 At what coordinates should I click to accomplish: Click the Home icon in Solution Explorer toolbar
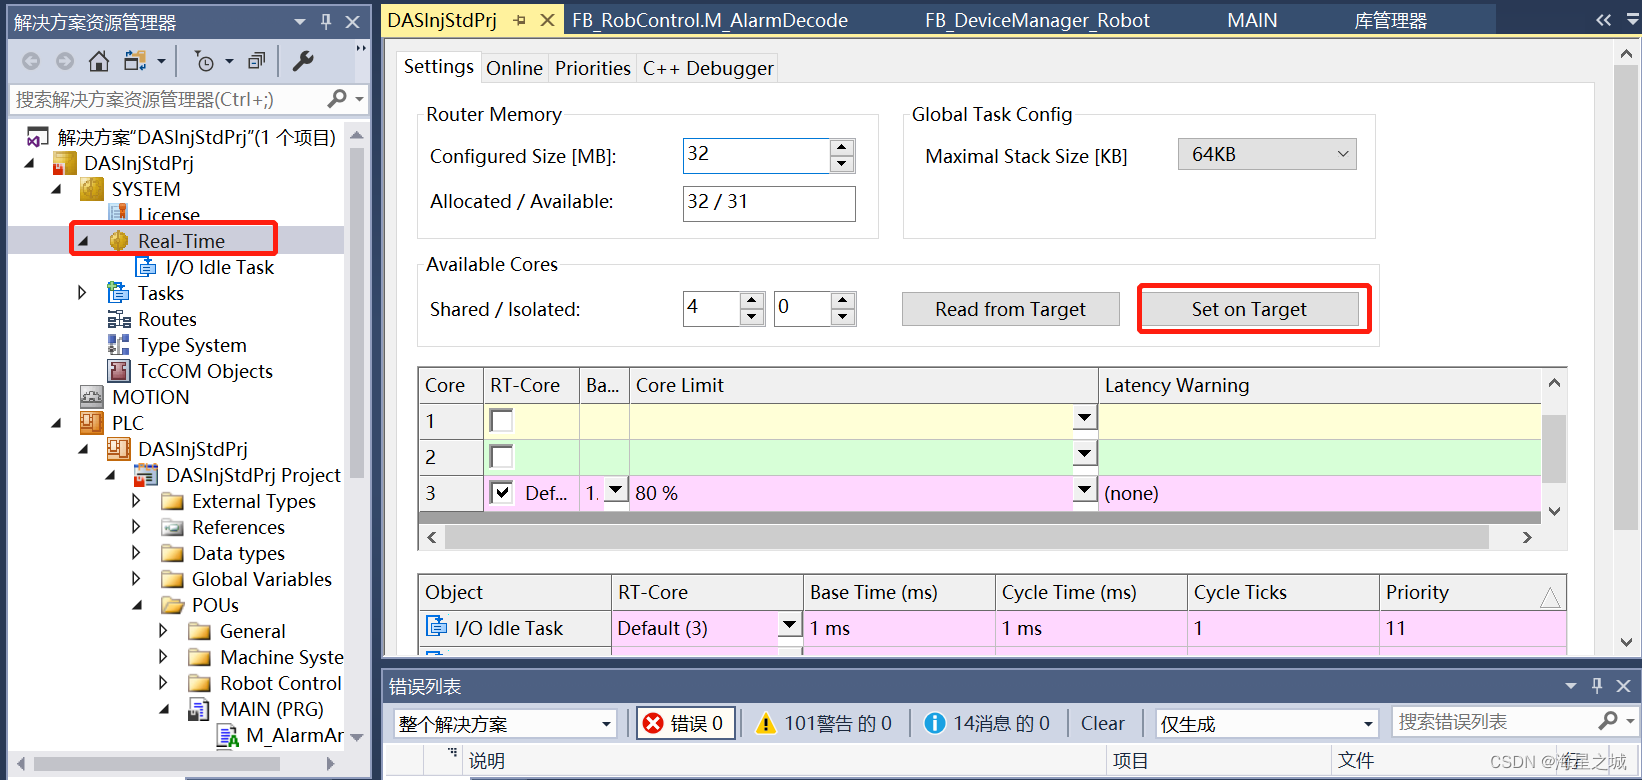[98, 62]
